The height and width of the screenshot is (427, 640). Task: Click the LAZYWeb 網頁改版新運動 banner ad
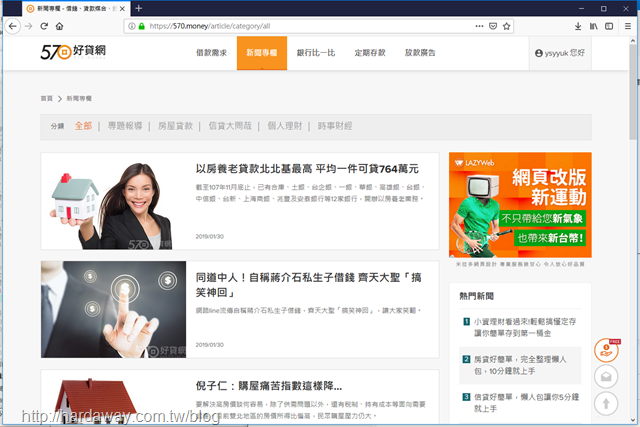520,205
